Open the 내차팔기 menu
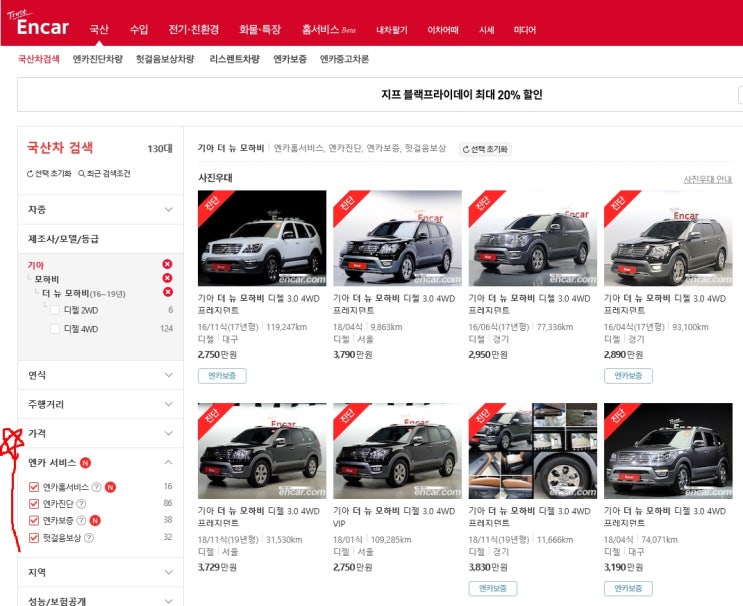Viewport: 743px width, 606px height. click(x=391, y=30)
